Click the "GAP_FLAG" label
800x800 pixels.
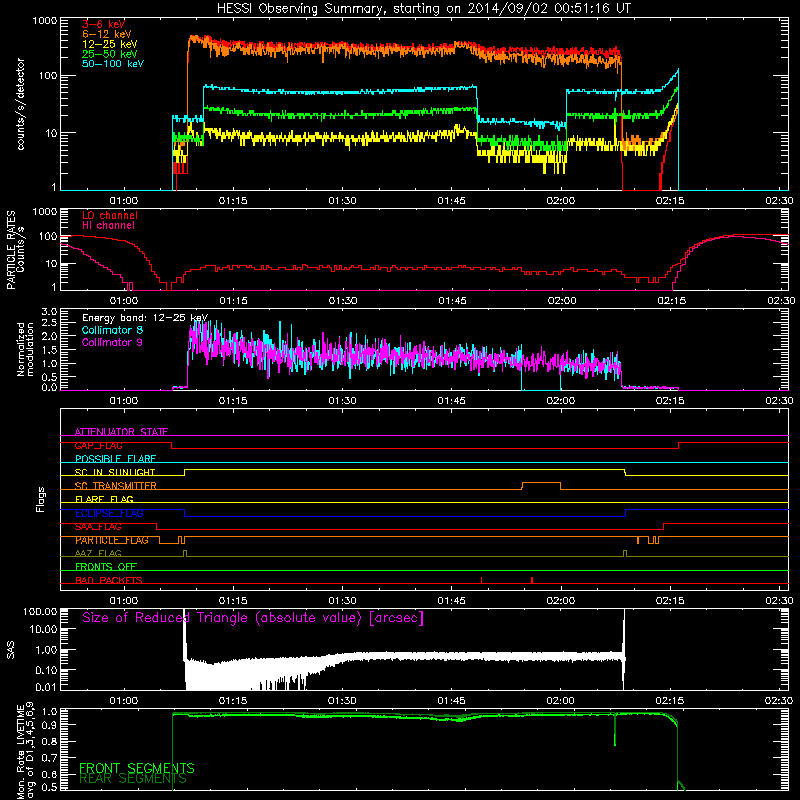[98, 445]
